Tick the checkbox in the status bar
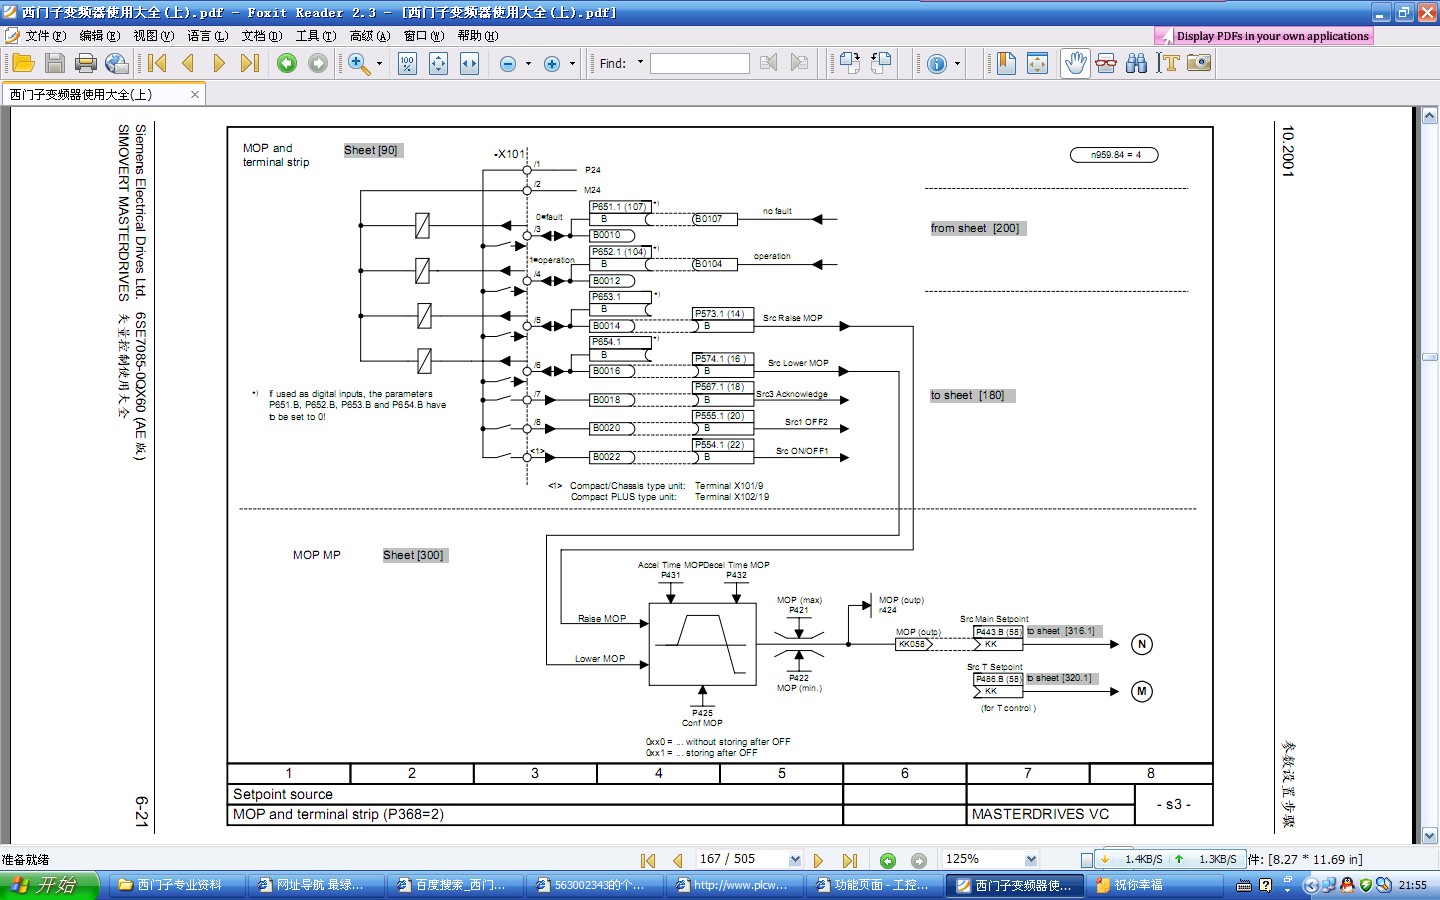This screenshot has width=1440, height=900. pos(1086,860)
